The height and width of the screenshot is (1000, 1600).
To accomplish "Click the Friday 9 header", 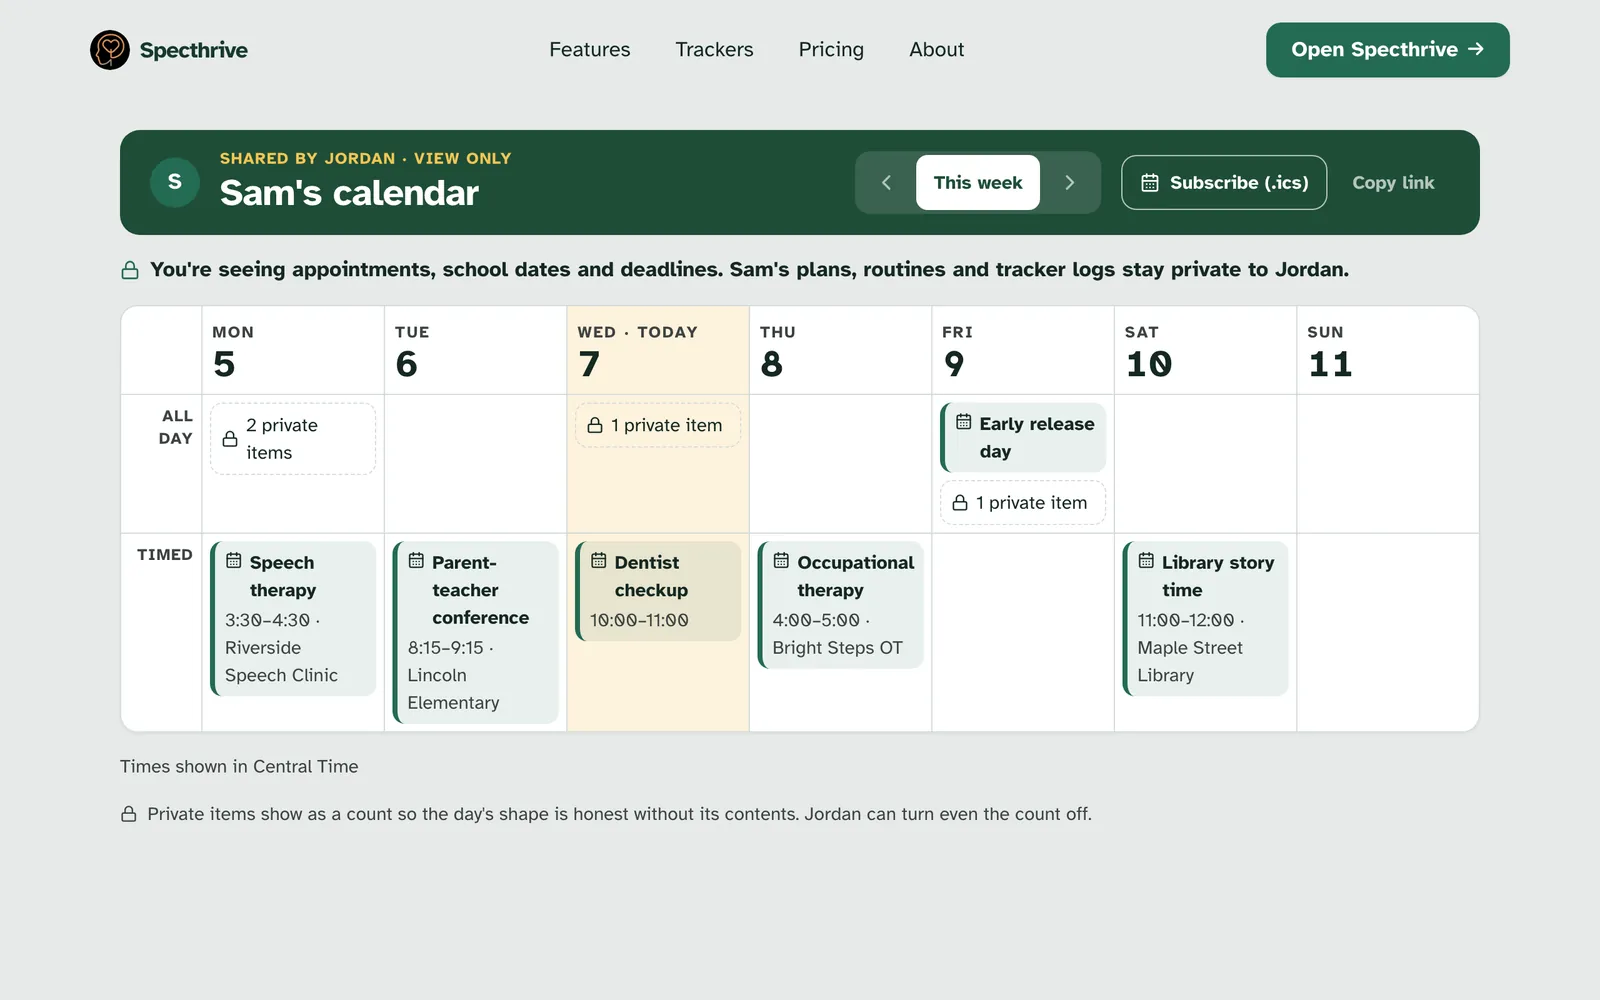I will click(x=1023, y=351).
